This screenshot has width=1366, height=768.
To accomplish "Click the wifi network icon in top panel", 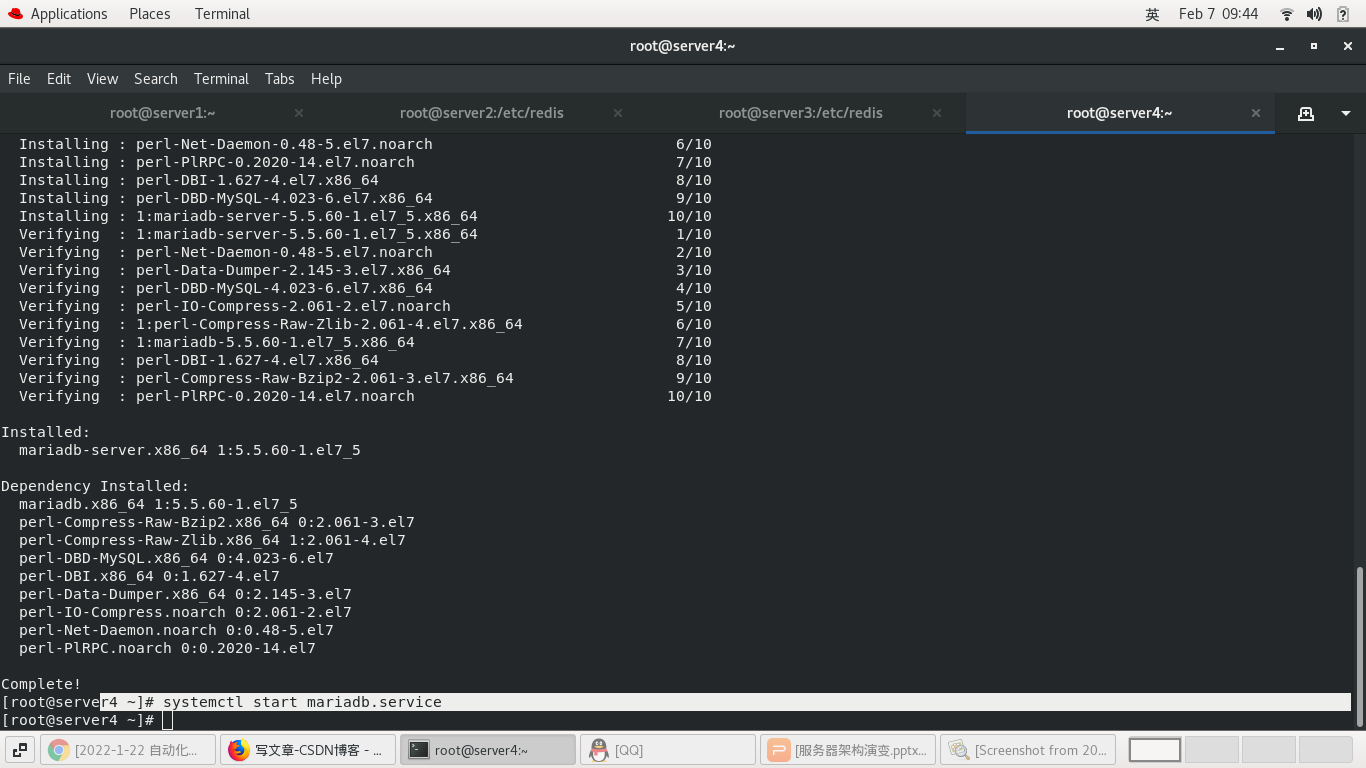I will (x=1286, y=14).
